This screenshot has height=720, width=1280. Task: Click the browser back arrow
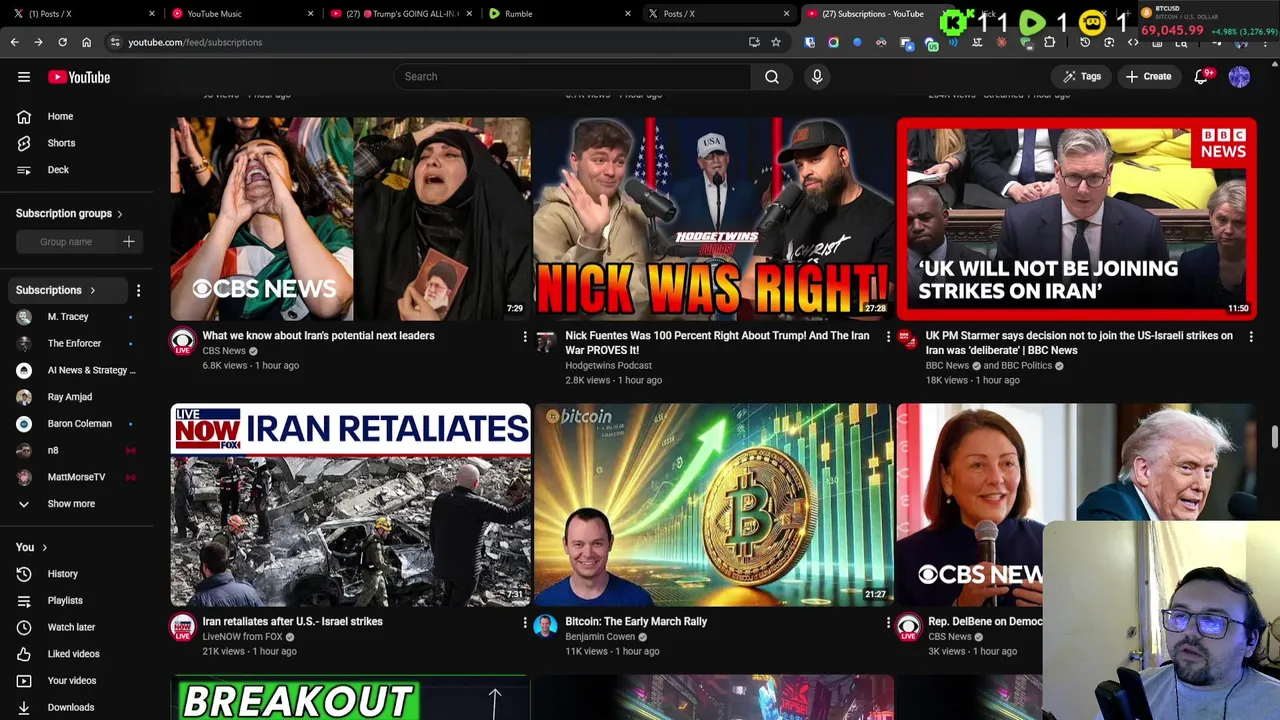coord(14,42)
